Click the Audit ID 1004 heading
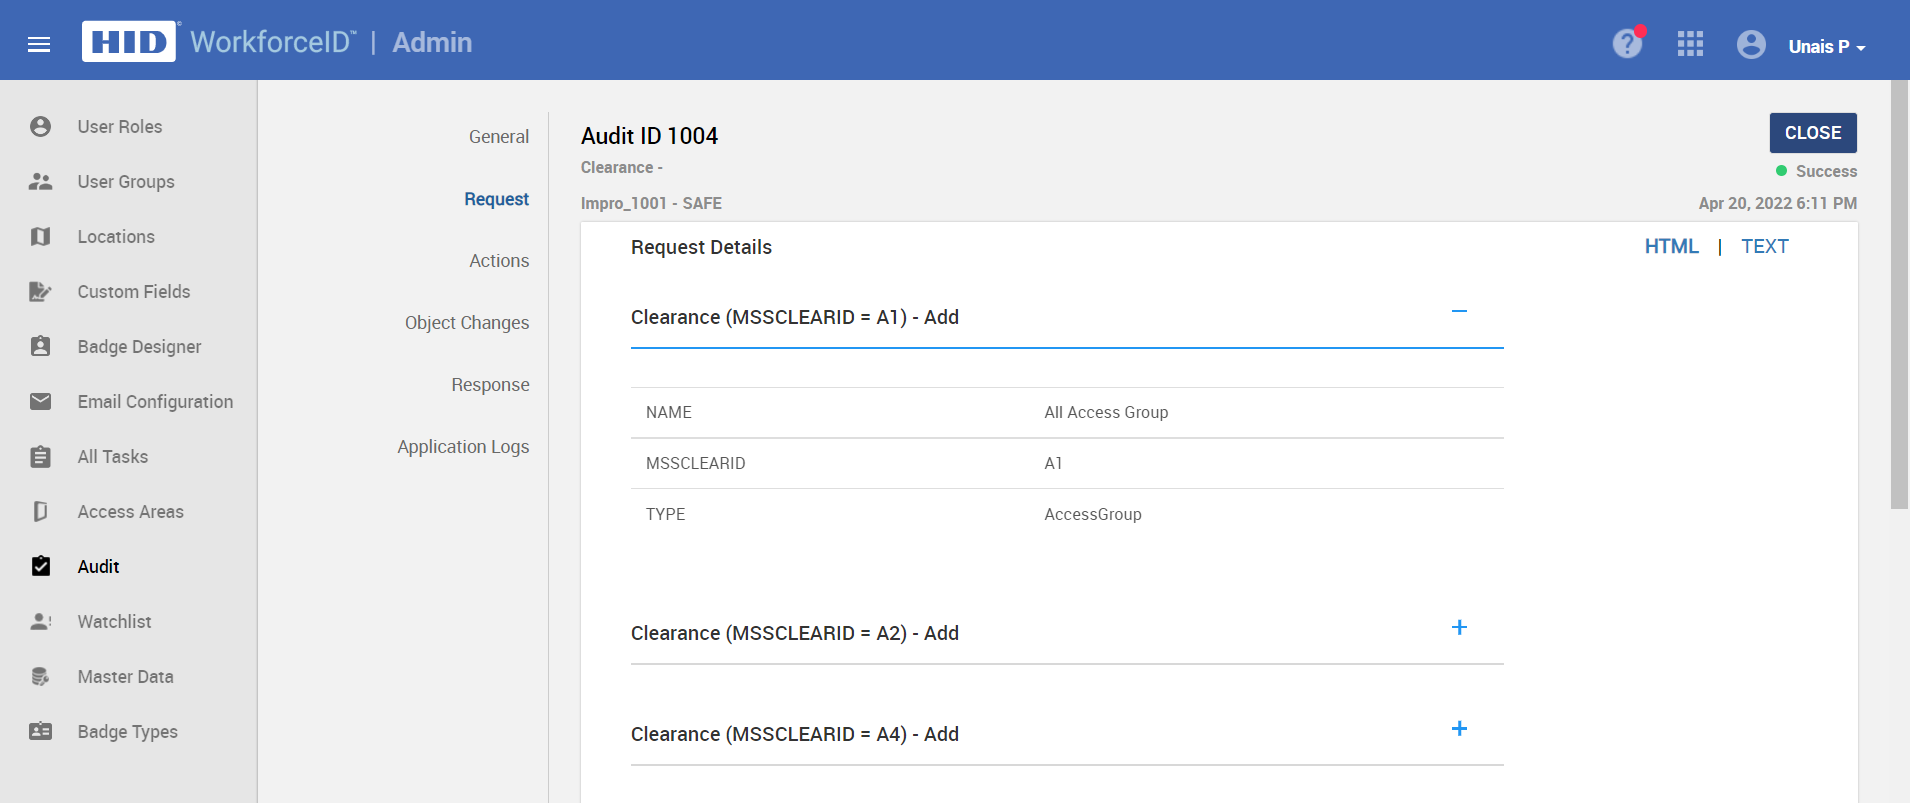The image size is (1910, 803). tap(649, 136)
